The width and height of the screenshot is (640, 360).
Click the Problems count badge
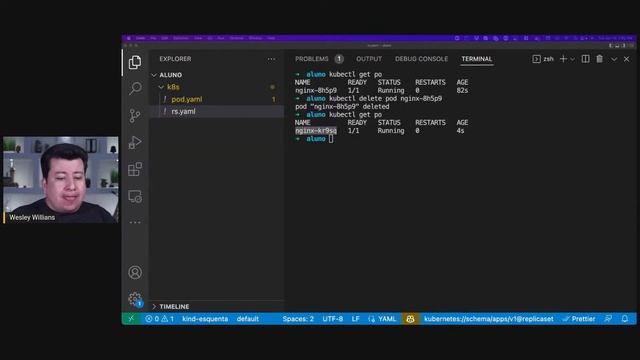339,59
